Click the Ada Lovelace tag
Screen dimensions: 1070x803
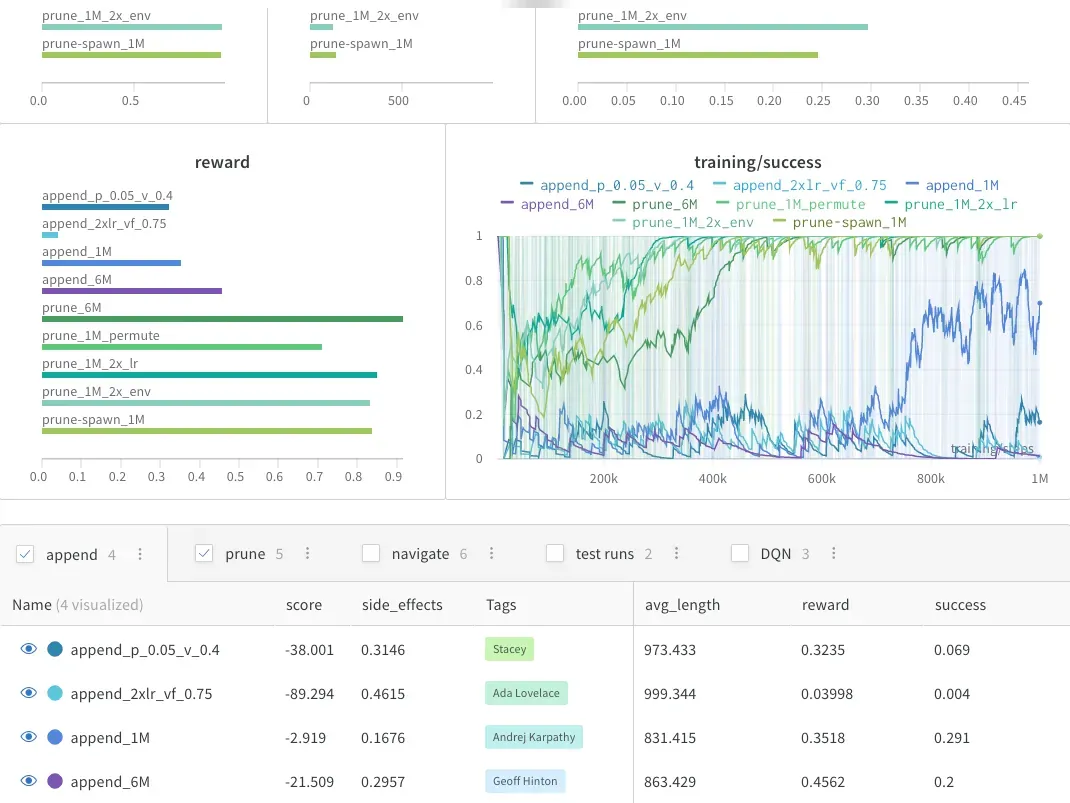coord(526,693)
